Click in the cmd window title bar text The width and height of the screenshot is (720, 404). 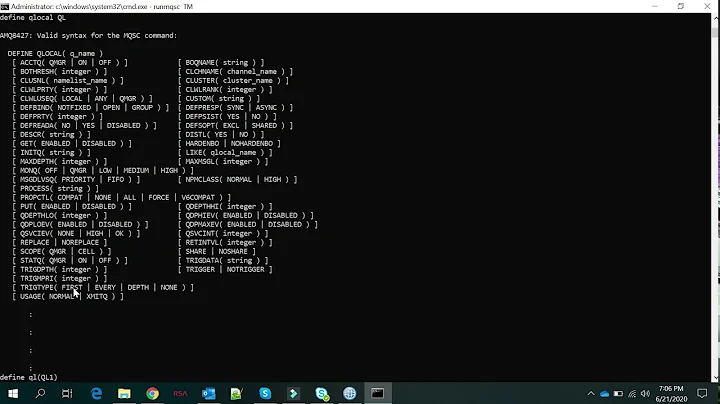coord(102,6)
